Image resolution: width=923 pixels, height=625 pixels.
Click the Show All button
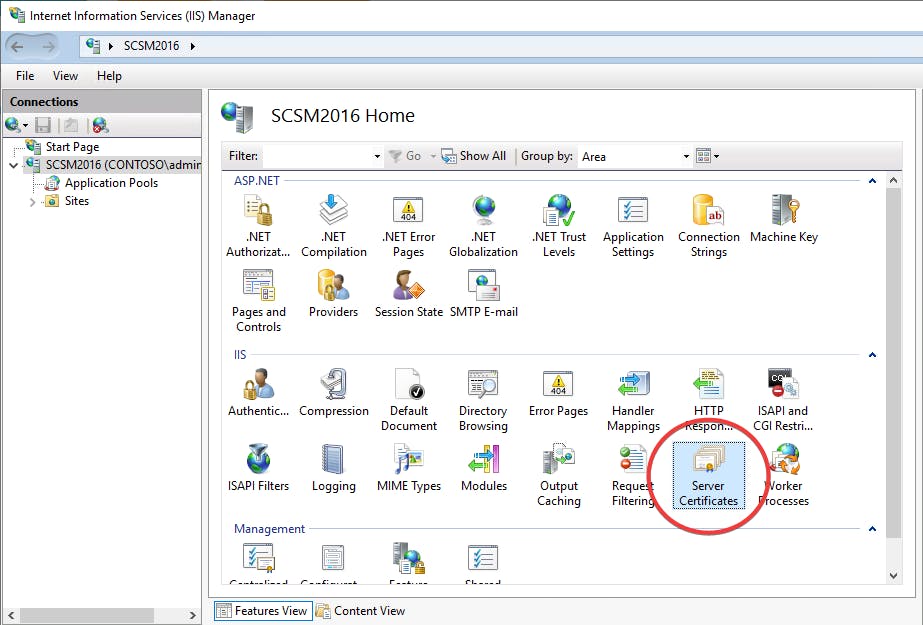[x=474, y=156]
